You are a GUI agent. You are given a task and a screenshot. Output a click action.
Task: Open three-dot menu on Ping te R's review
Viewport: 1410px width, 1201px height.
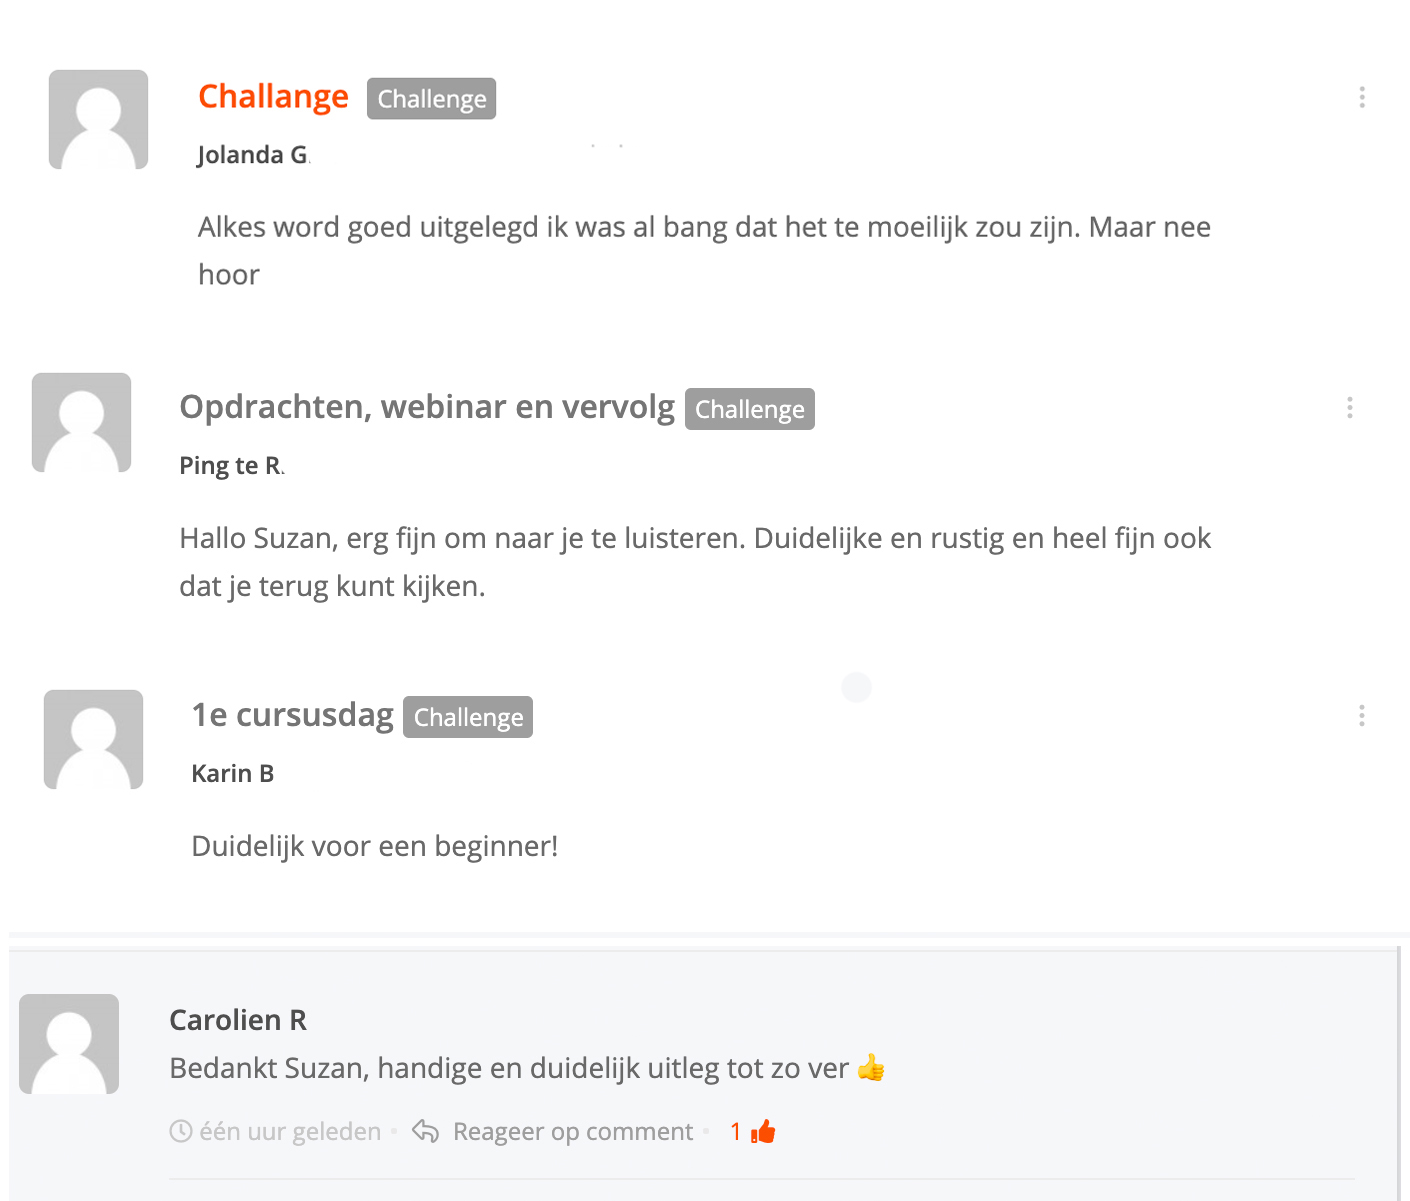pos(1349,408)
